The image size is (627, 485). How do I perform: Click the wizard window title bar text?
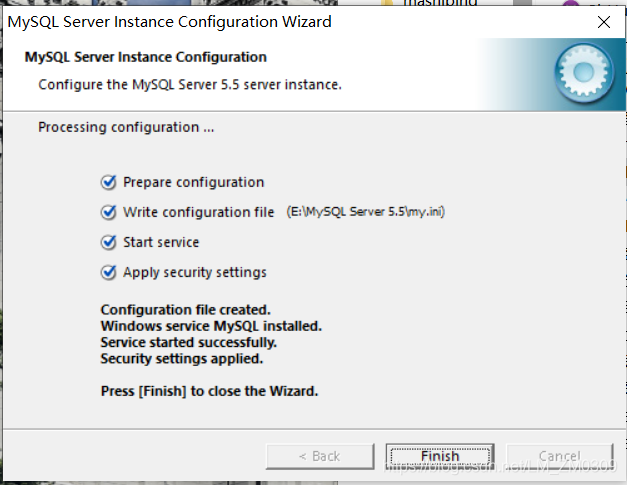[170, 22]
